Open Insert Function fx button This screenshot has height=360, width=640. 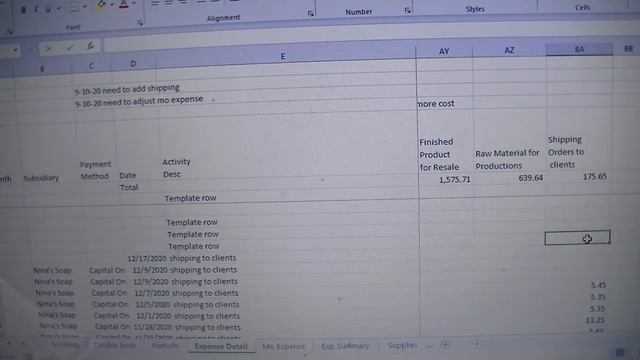click(90, 46)
